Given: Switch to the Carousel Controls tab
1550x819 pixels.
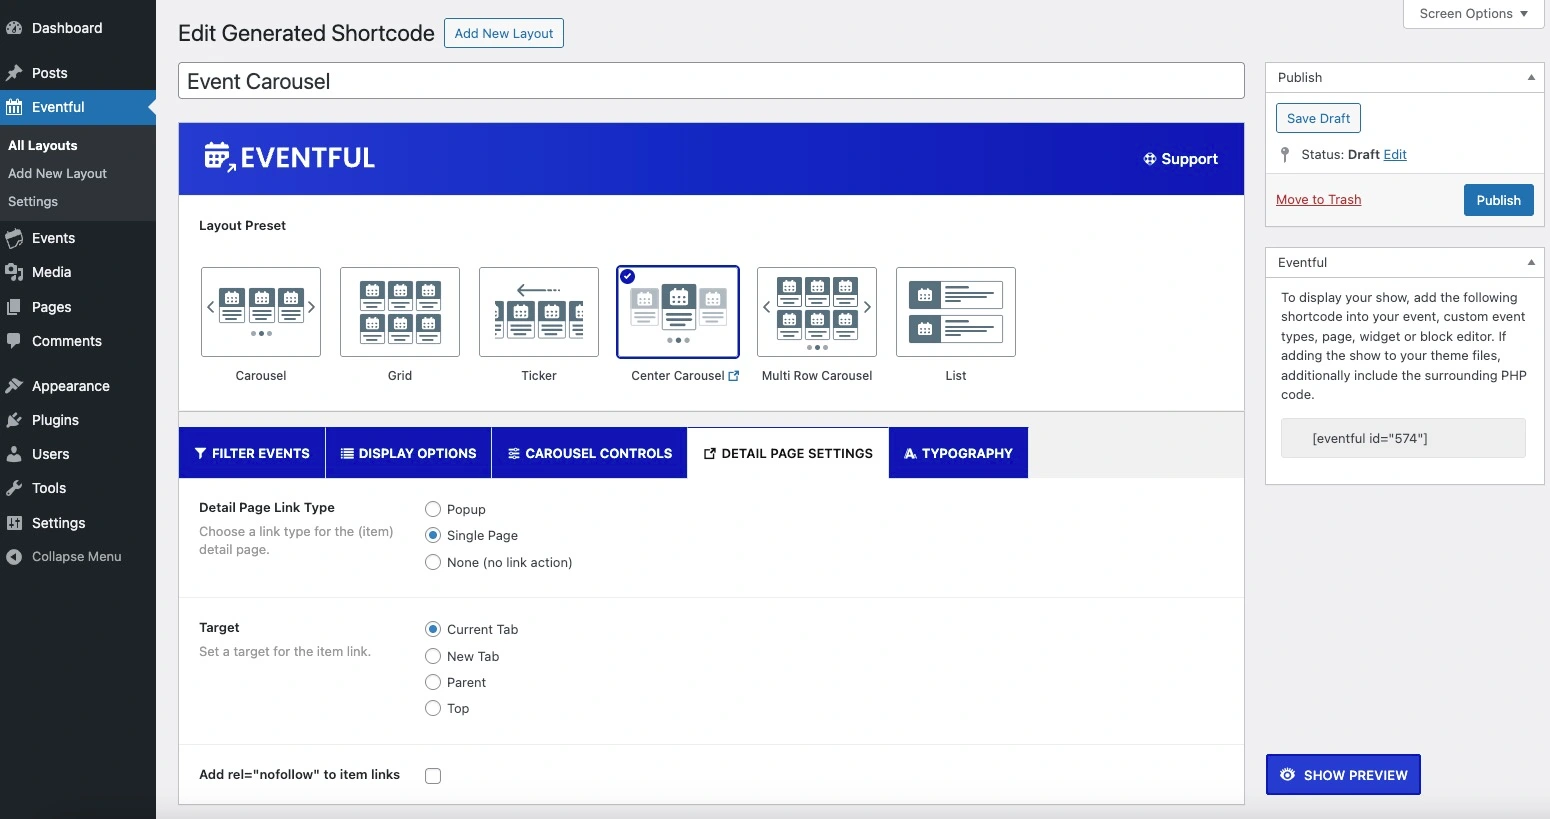Looking at the screenshot, I should coord(589,453).
